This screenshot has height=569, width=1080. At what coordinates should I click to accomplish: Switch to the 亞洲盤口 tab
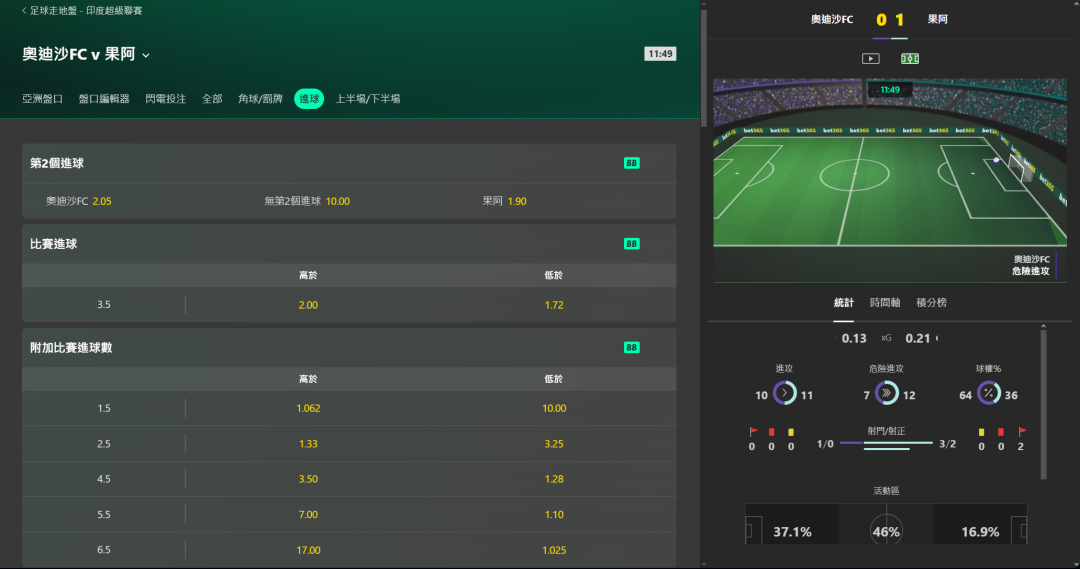point(42,99)
